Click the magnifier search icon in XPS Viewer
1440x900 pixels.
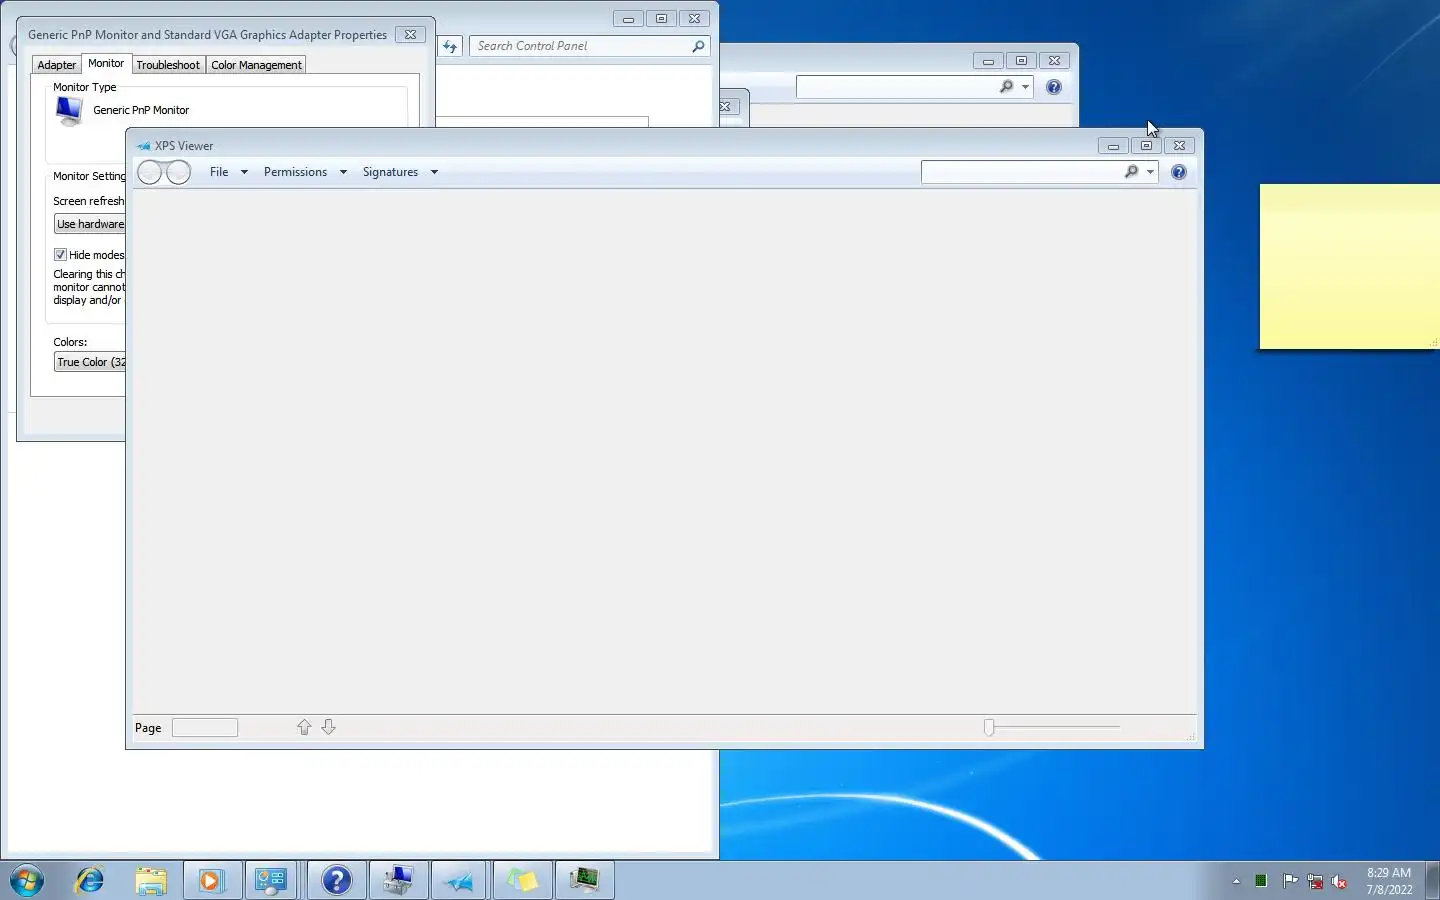(x=1131, y=172)
